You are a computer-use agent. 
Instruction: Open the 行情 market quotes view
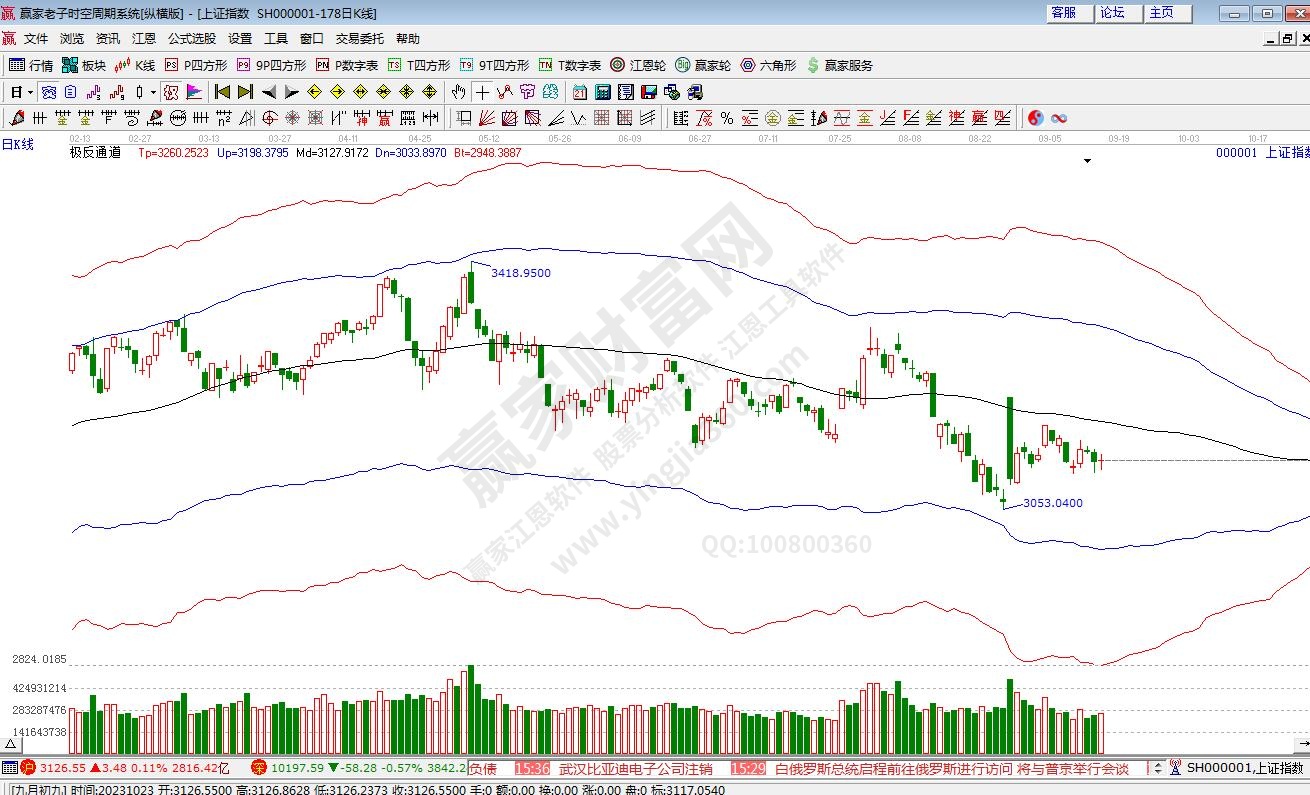coord(31,65)
